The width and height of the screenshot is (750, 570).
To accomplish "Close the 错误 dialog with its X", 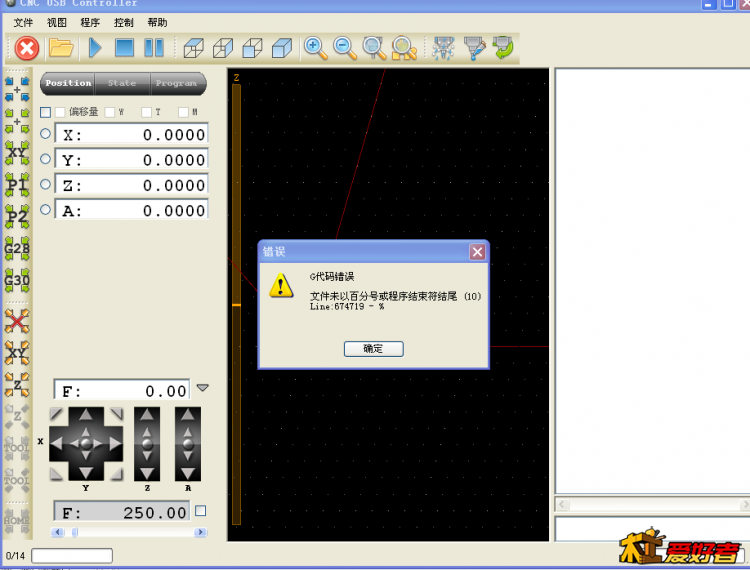I will pos(477,252).
